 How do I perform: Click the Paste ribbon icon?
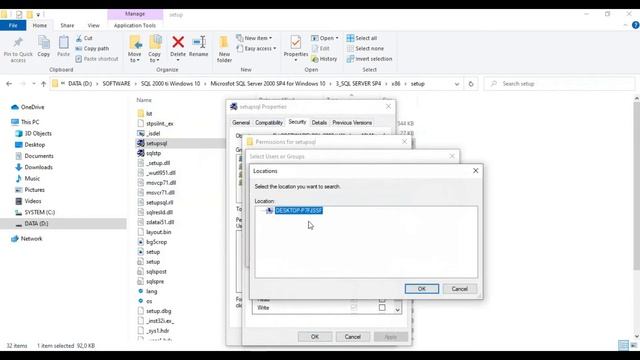point(63,42)
